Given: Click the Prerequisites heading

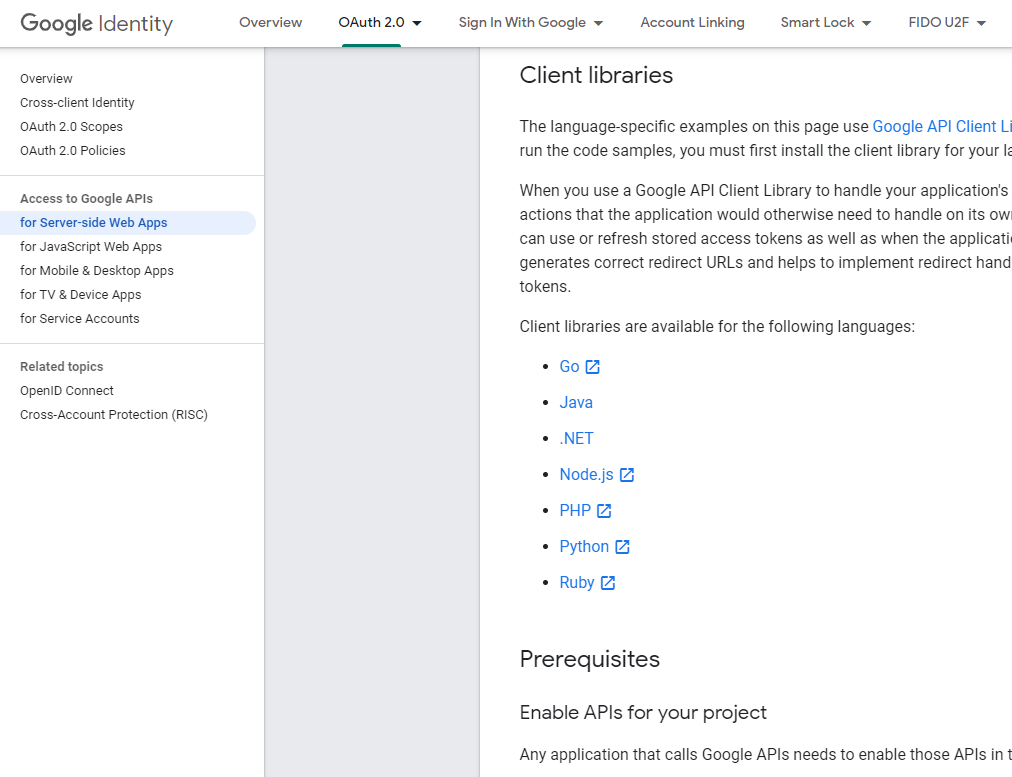Looking at the screenshot, I should click(590, 659).
